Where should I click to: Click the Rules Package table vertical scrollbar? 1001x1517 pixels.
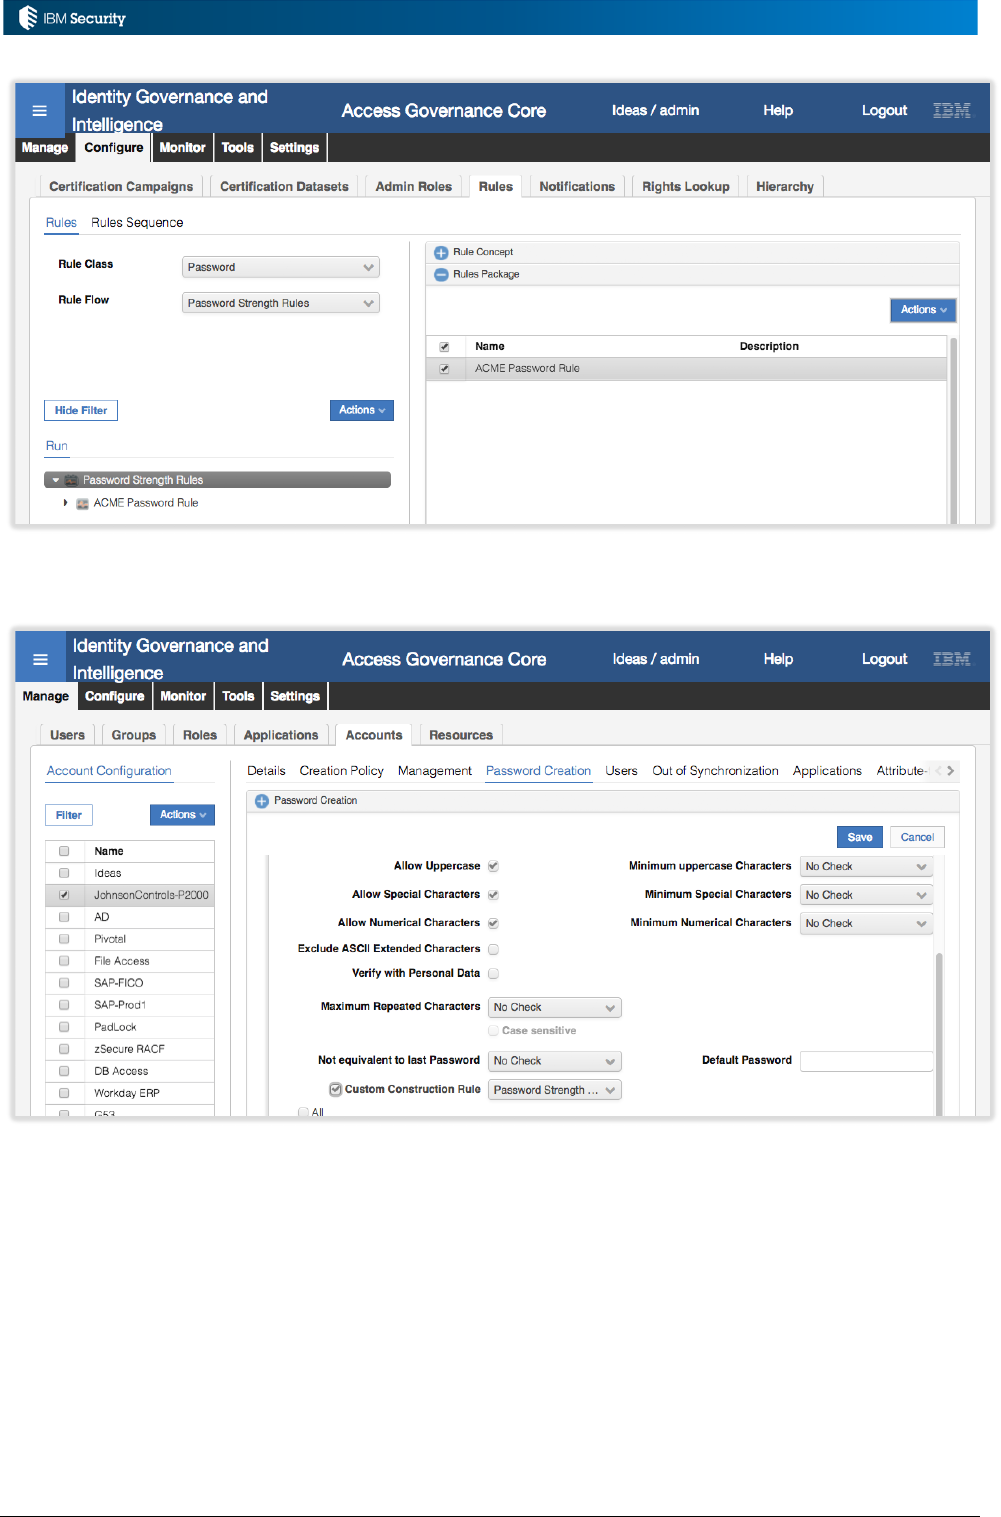(954, 430)
